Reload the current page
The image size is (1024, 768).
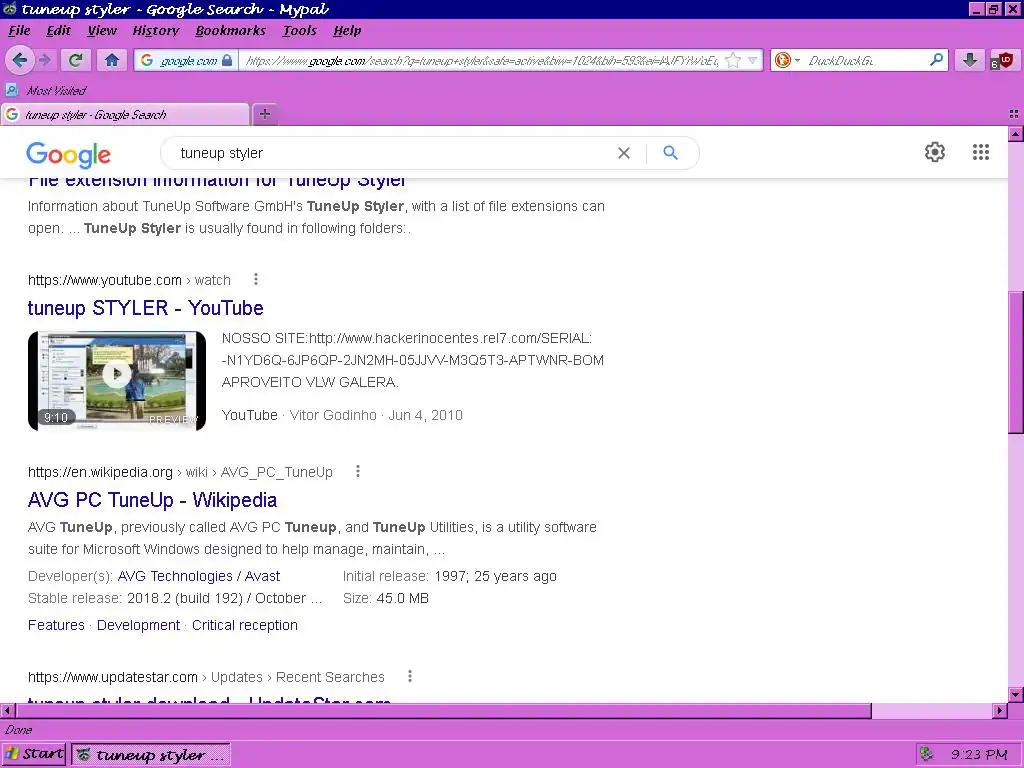click(x=75, y=60)
